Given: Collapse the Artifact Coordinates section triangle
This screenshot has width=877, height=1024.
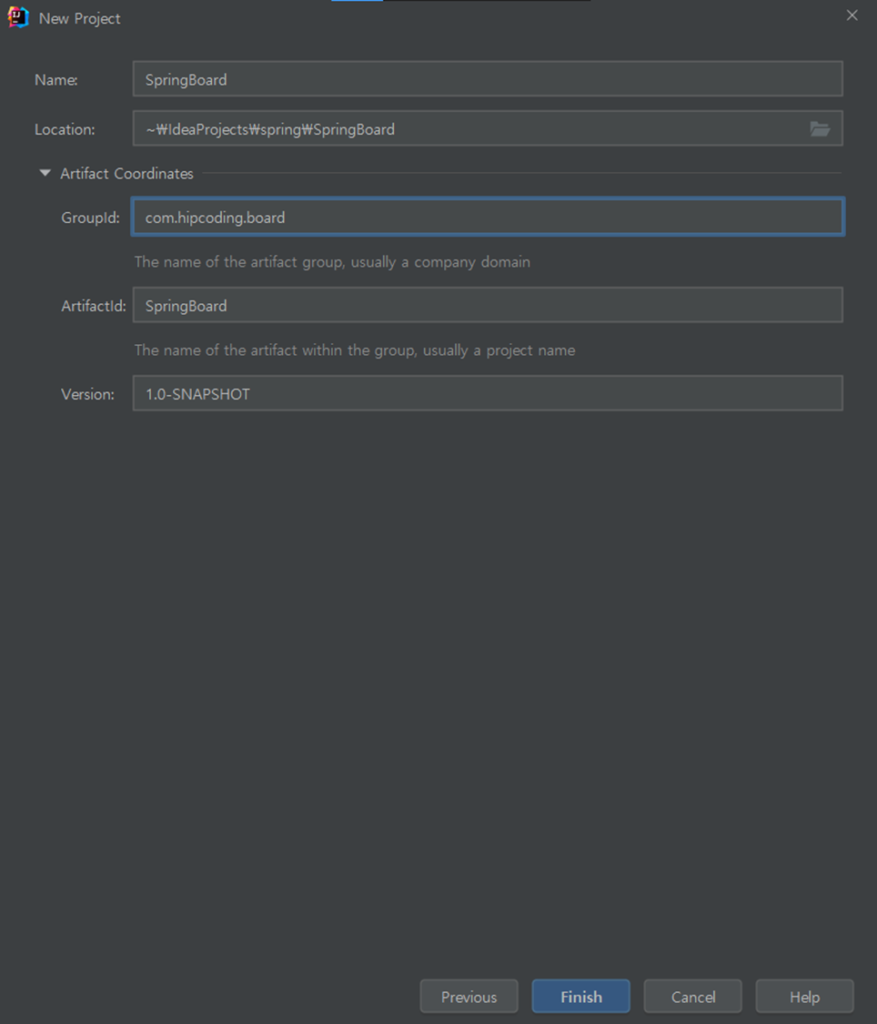Looking at the screenshot, I should coord(44,173).
